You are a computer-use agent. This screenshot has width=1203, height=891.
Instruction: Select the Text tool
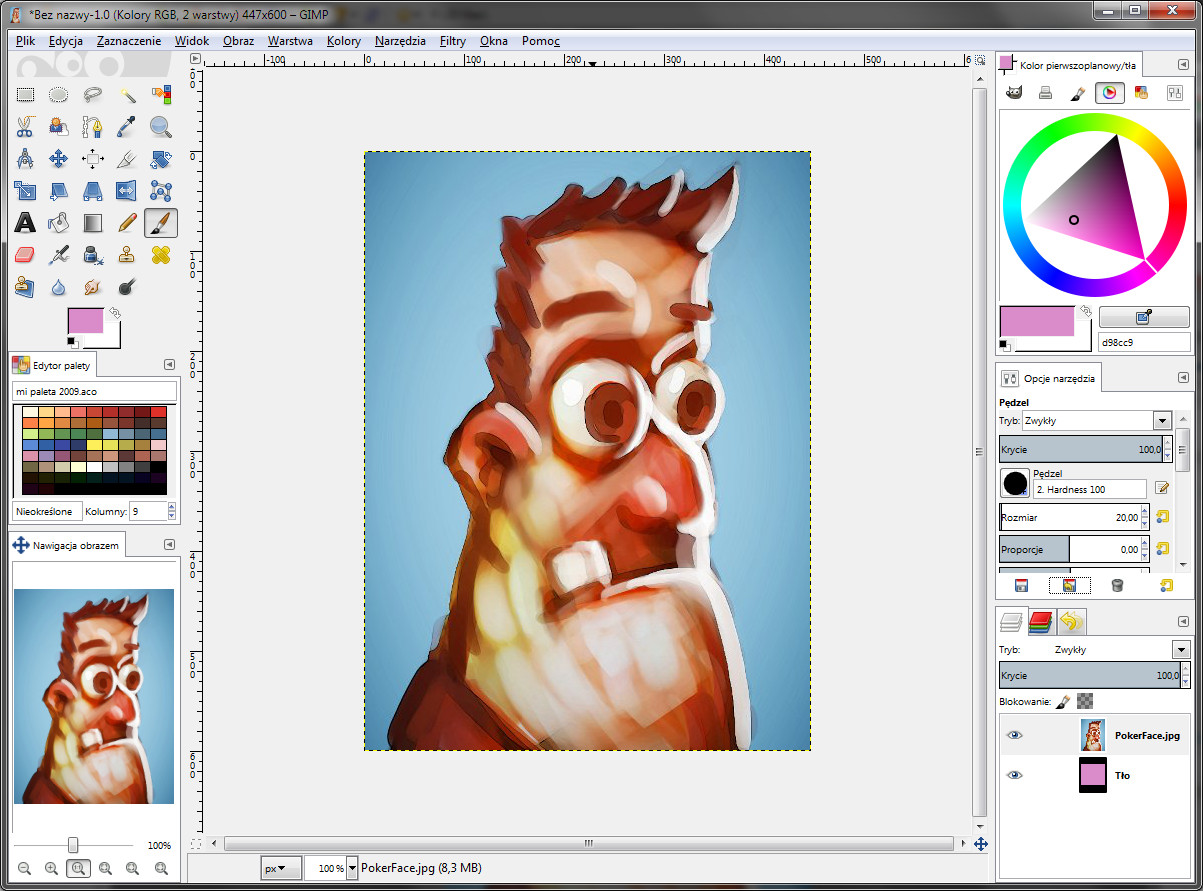[x=25, y=222]
